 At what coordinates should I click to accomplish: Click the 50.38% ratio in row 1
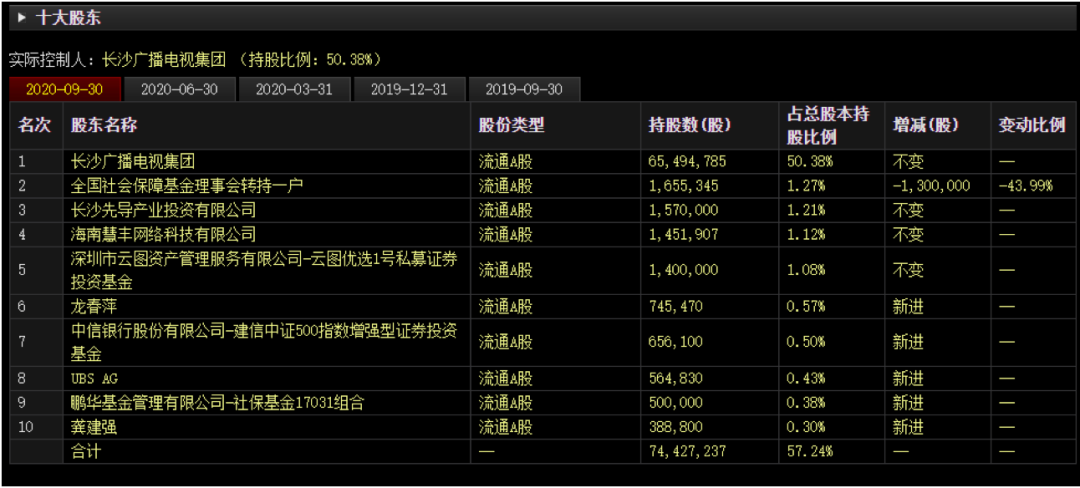809,162
